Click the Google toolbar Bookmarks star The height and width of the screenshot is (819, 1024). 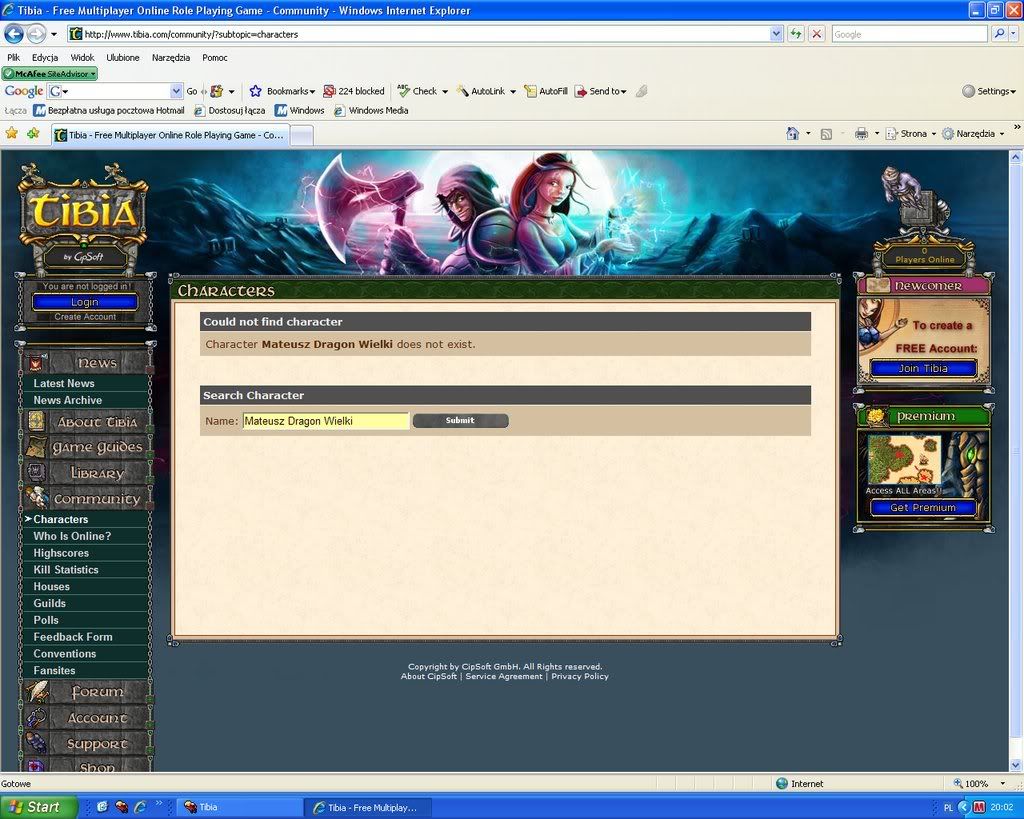(x=255, y=91)
